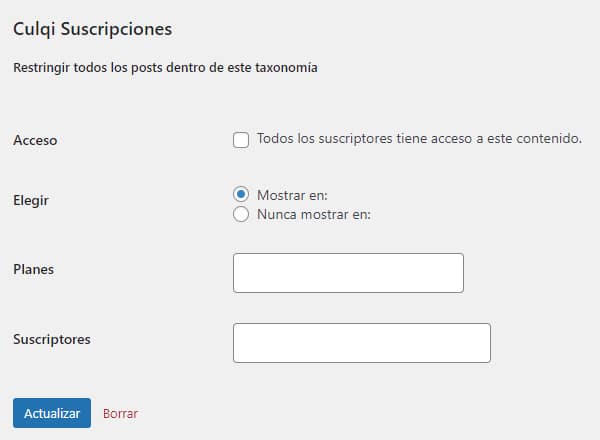Click the word "Nunca" beside the second radio
600x440 pixels.
click(276, 214)
